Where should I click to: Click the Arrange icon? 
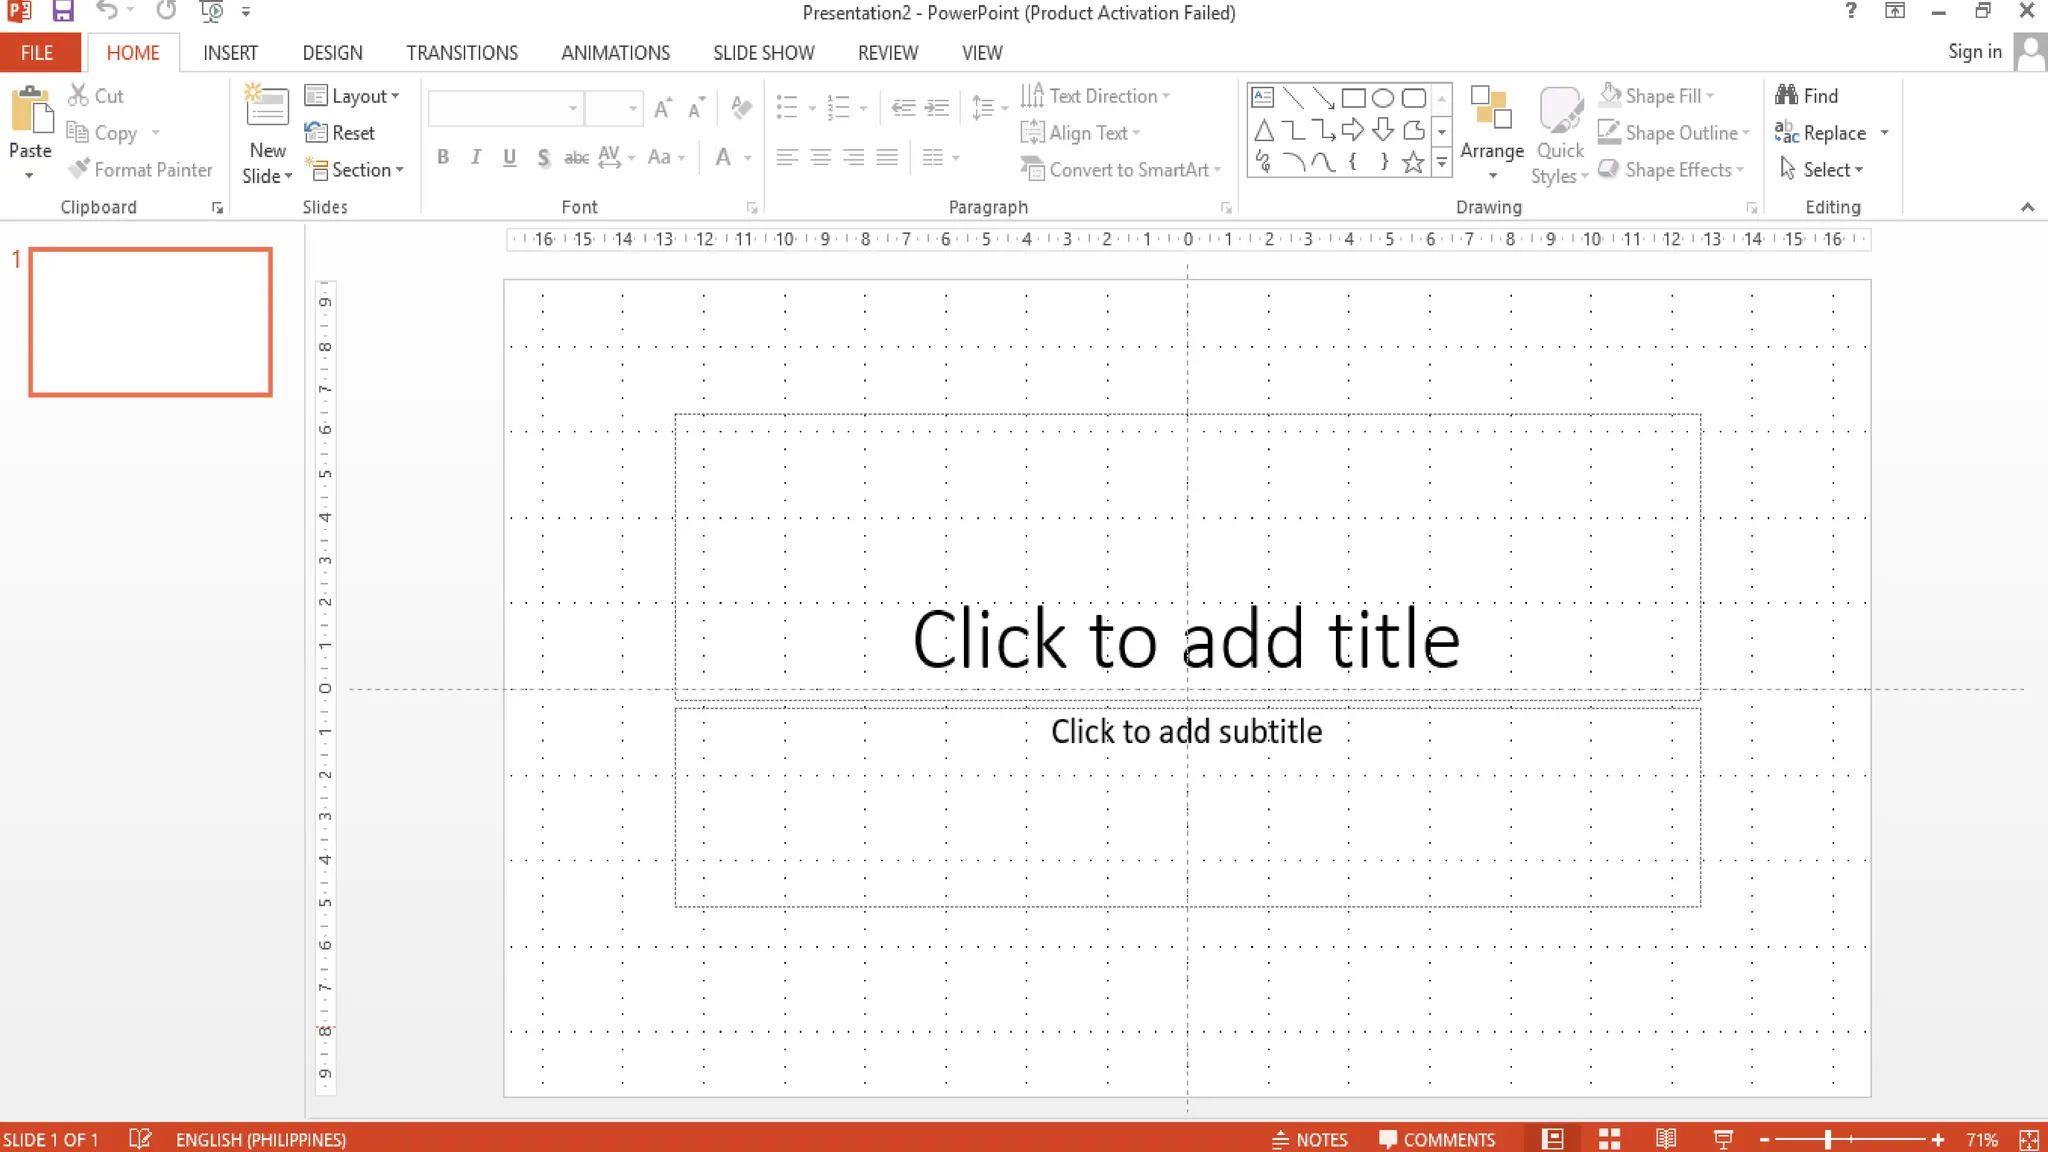[x=1490, y=109]
